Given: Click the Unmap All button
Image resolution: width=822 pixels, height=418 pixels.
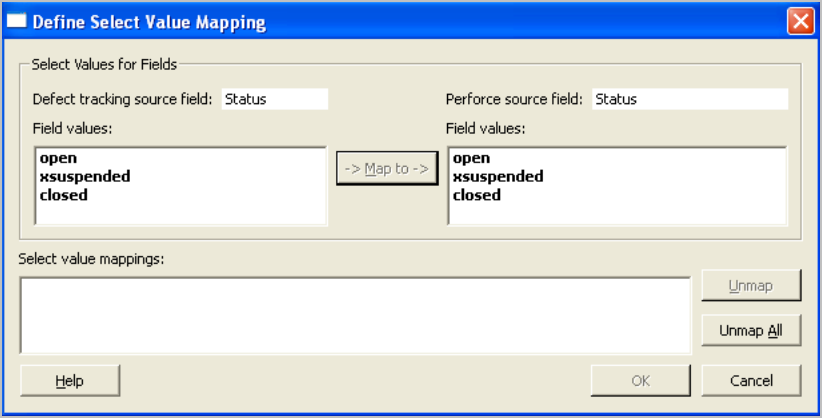Looking at the screenshot, I should pos(751,330).
